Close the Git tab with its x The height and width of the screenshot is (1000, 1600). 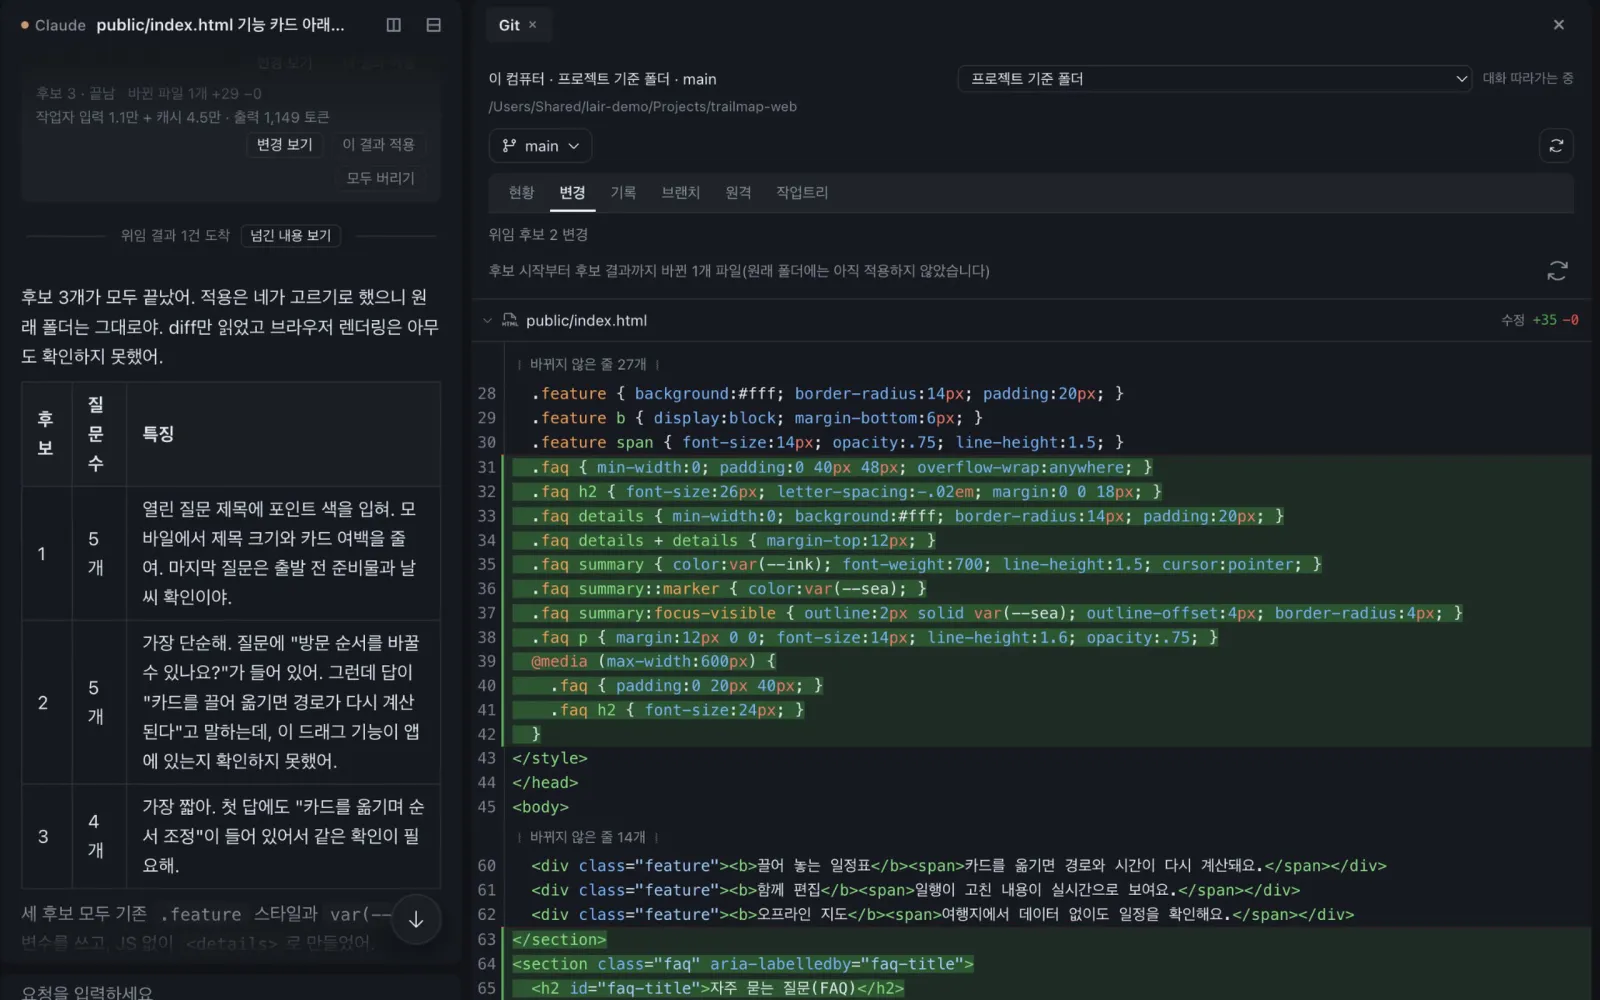point(532,25)
